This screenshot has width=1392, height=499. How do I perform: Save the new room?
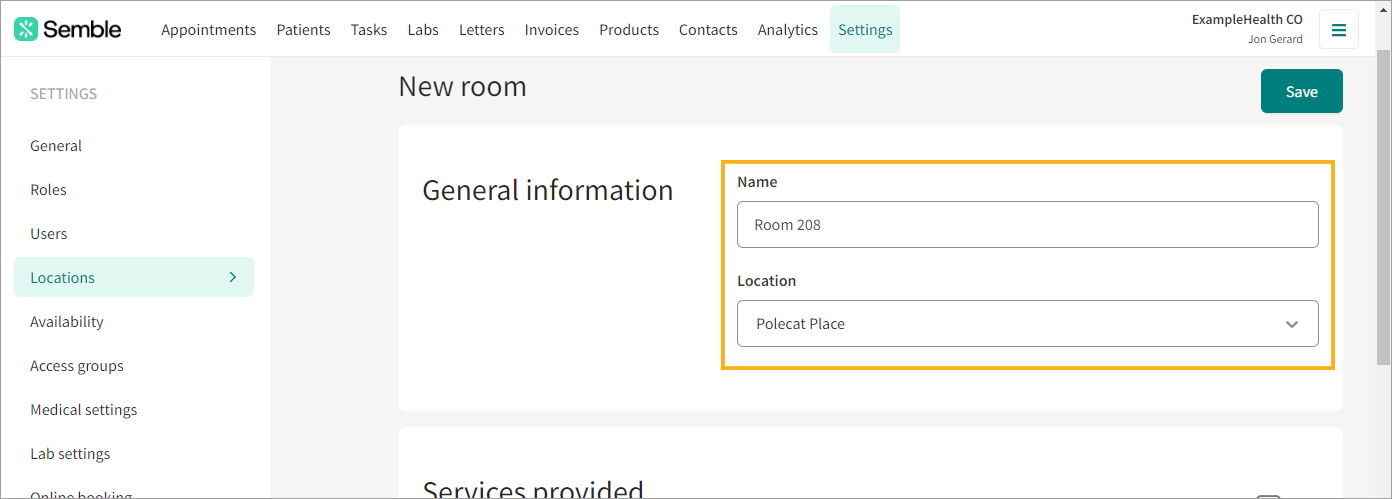pos(1301,91)
